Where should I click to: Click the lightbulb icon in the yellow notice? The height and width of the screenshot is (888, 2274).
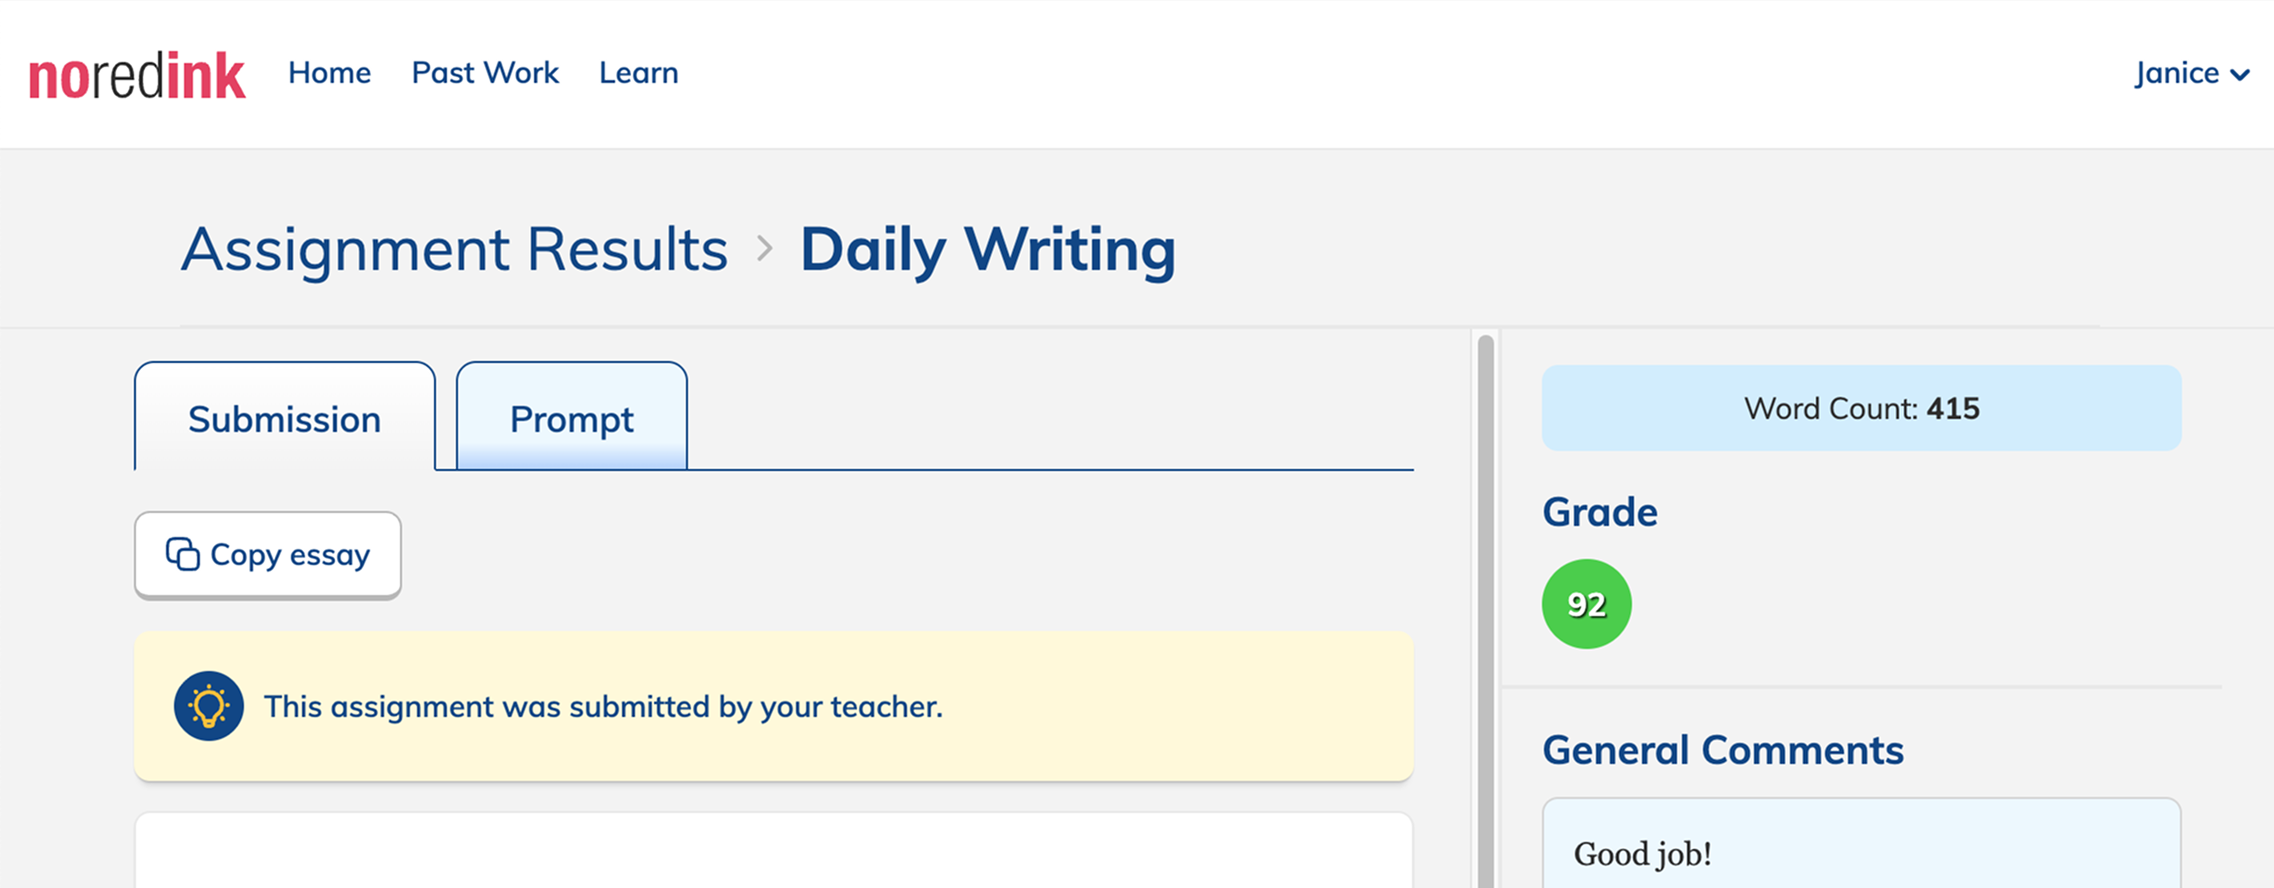(209, 706)
